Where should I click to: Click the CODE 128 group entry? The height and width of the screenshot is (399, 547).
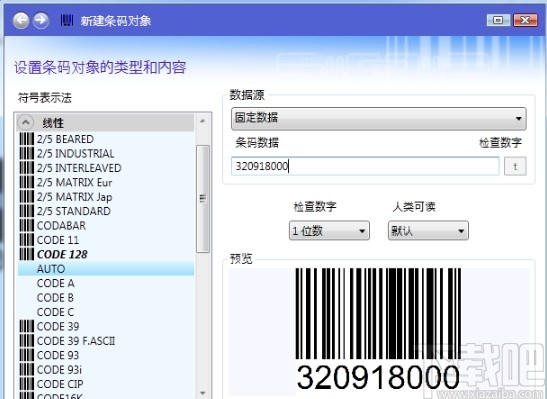62,254
